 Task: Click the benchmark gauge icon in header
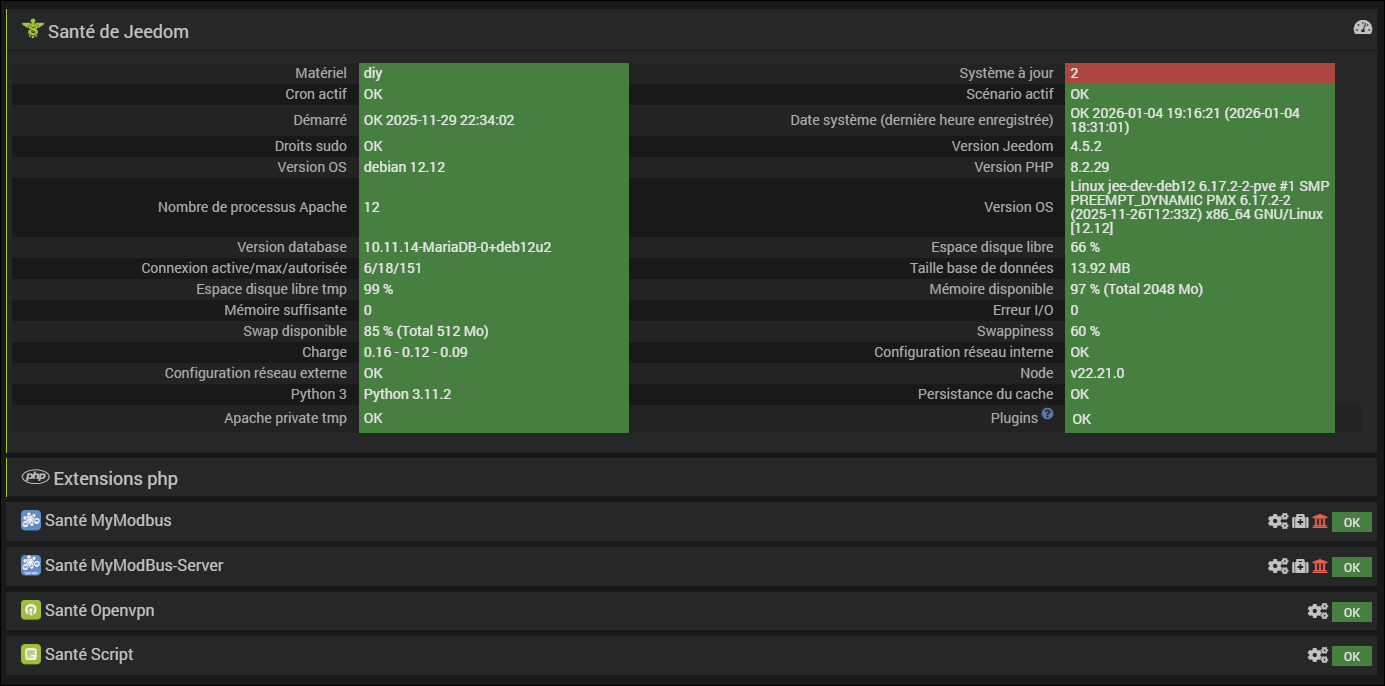1363,28
